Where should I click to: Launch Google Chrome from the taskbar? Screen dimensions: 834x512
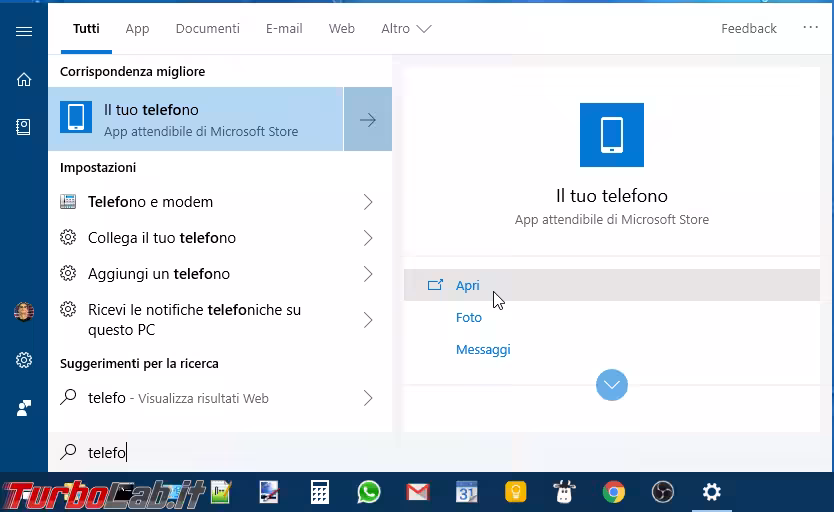pyautogui.click(x=614, y=492)
